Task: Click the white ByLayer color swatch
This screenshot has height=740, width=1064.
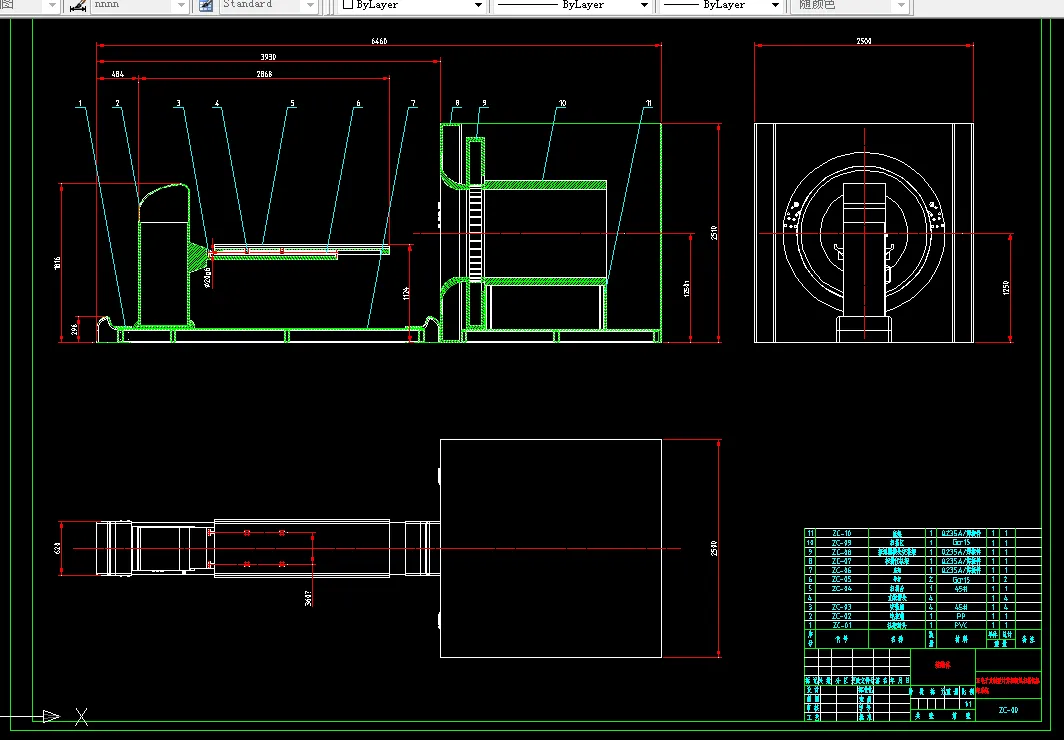Action: pos(348,6)
